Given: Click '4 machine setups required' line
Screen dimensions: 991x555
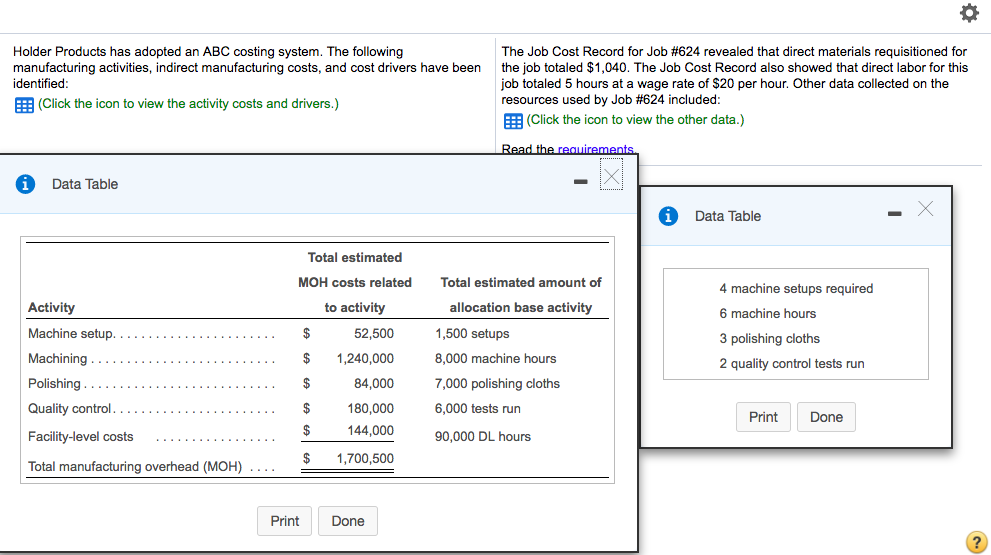Looking at the screenshot, I should point(796,289).
